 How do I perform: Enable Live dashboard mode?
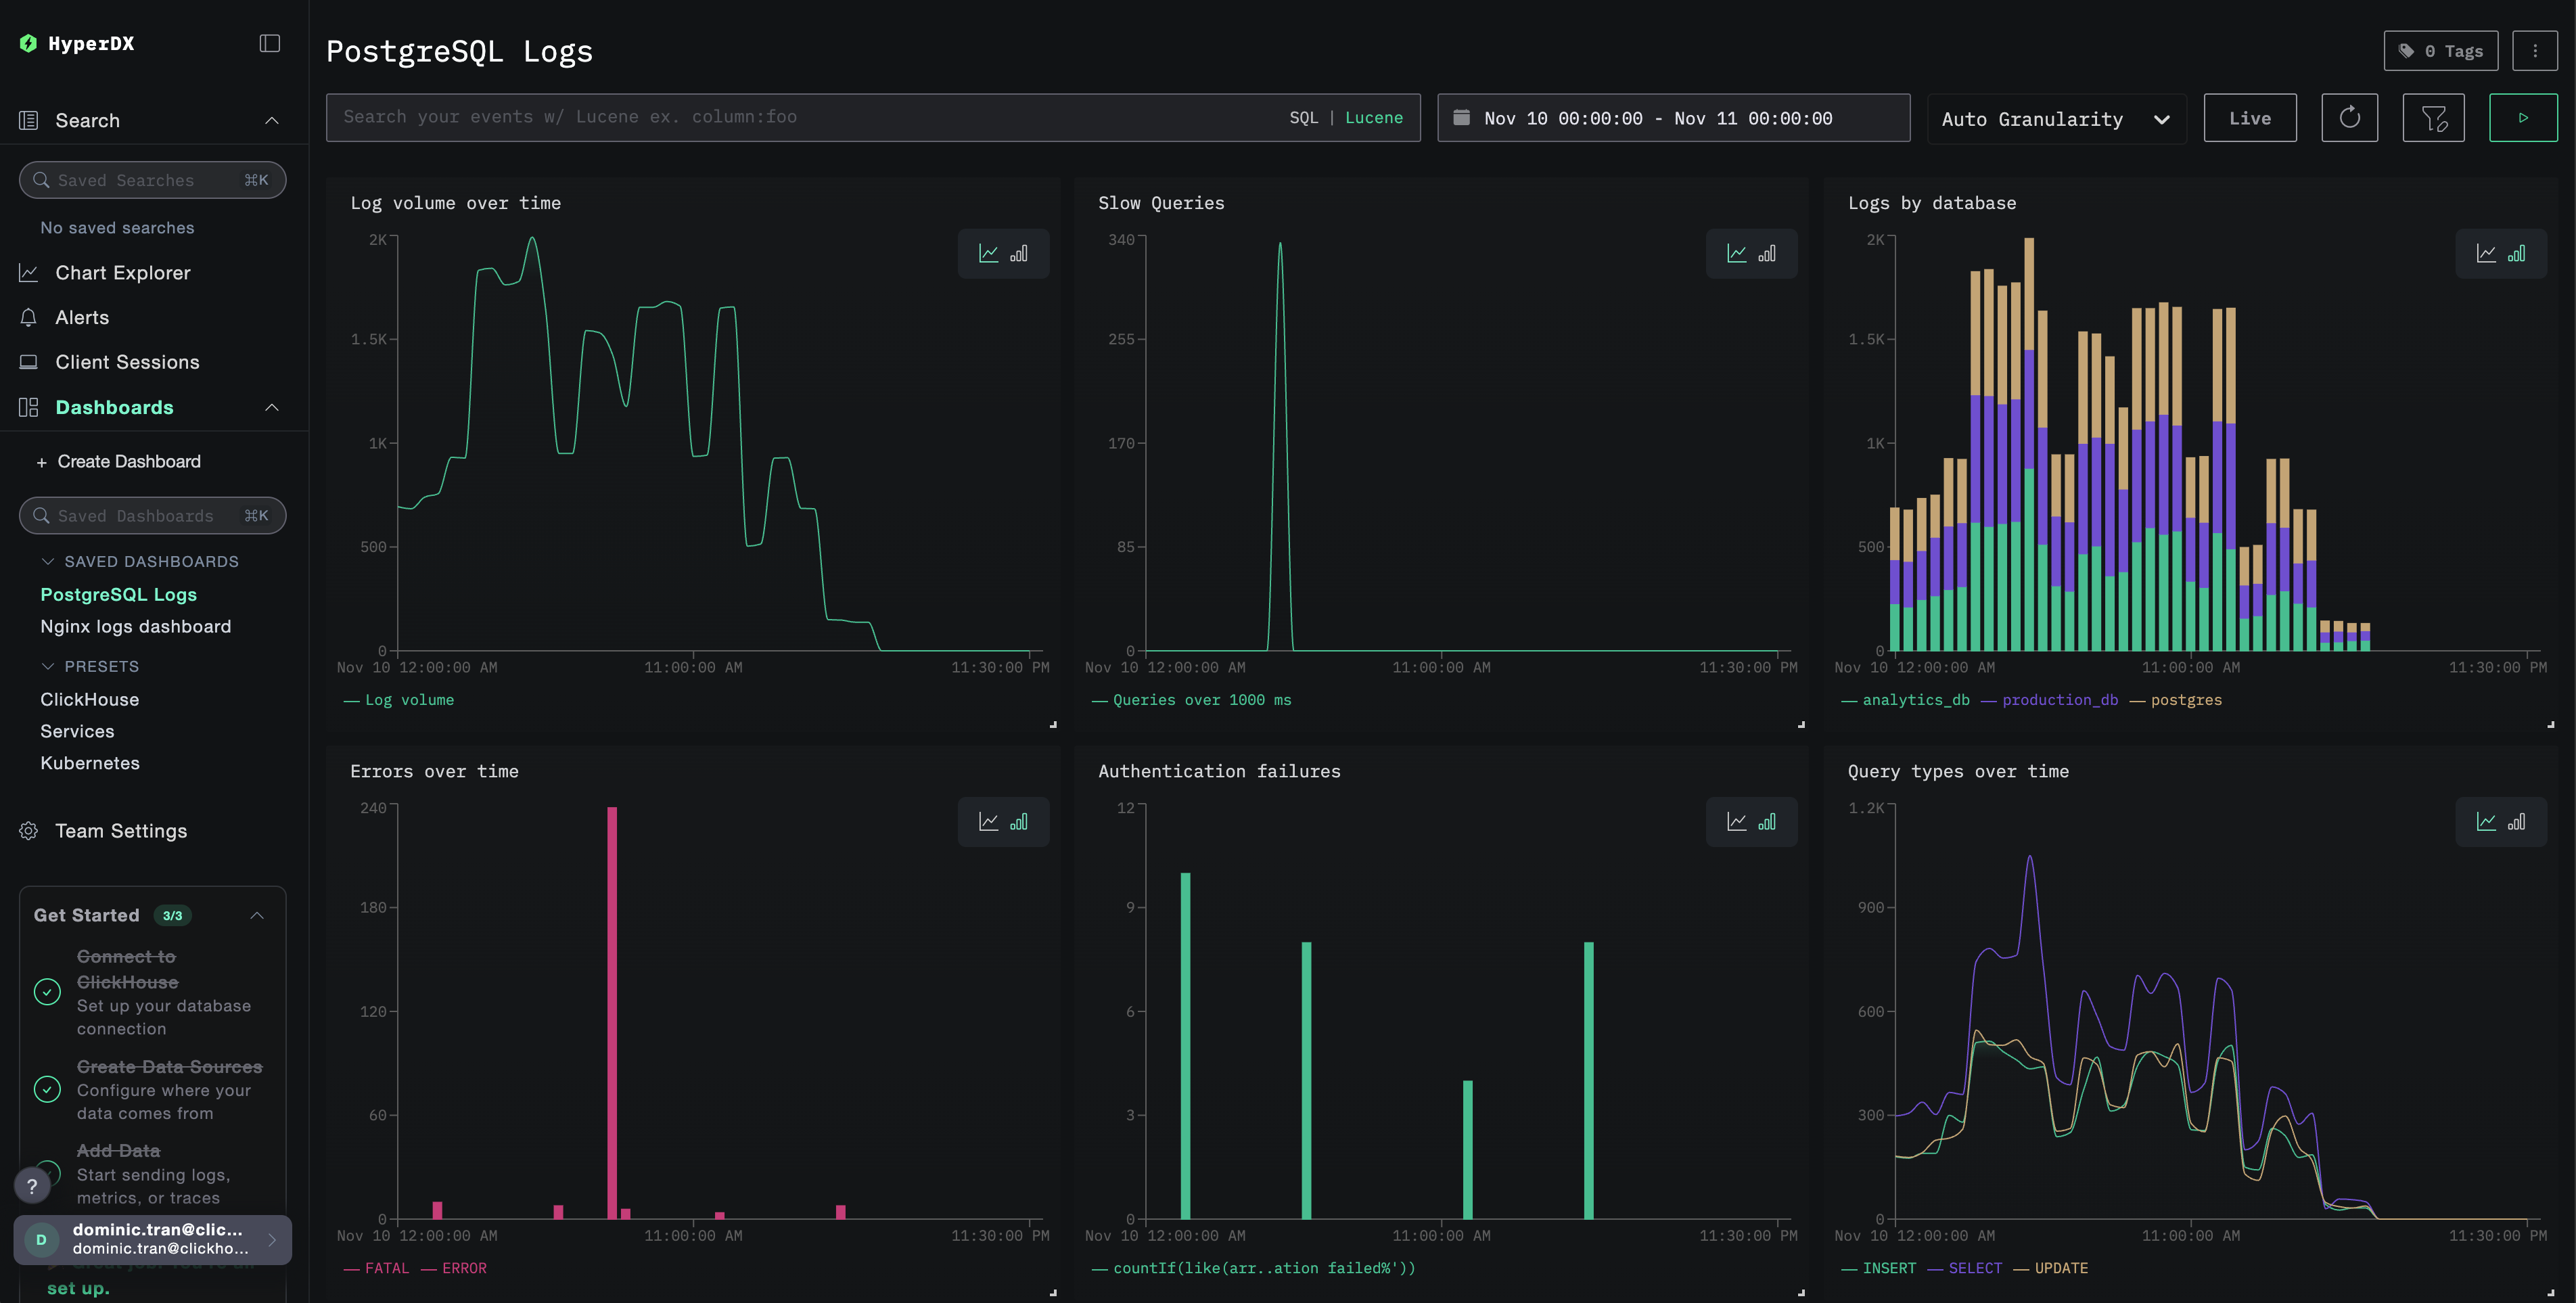click(2250, 117)
